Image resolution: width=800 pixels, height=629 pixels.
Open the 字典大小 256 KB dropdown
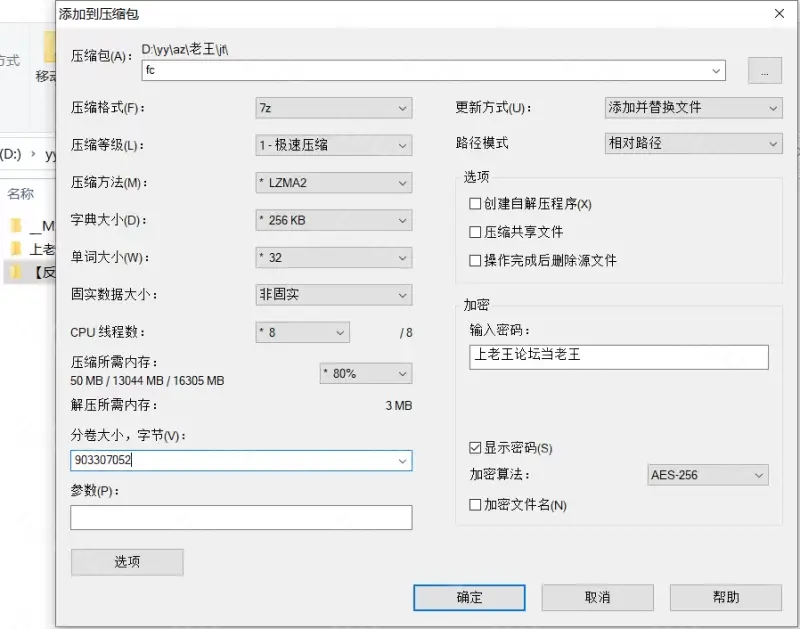click(x=334, y=220)
